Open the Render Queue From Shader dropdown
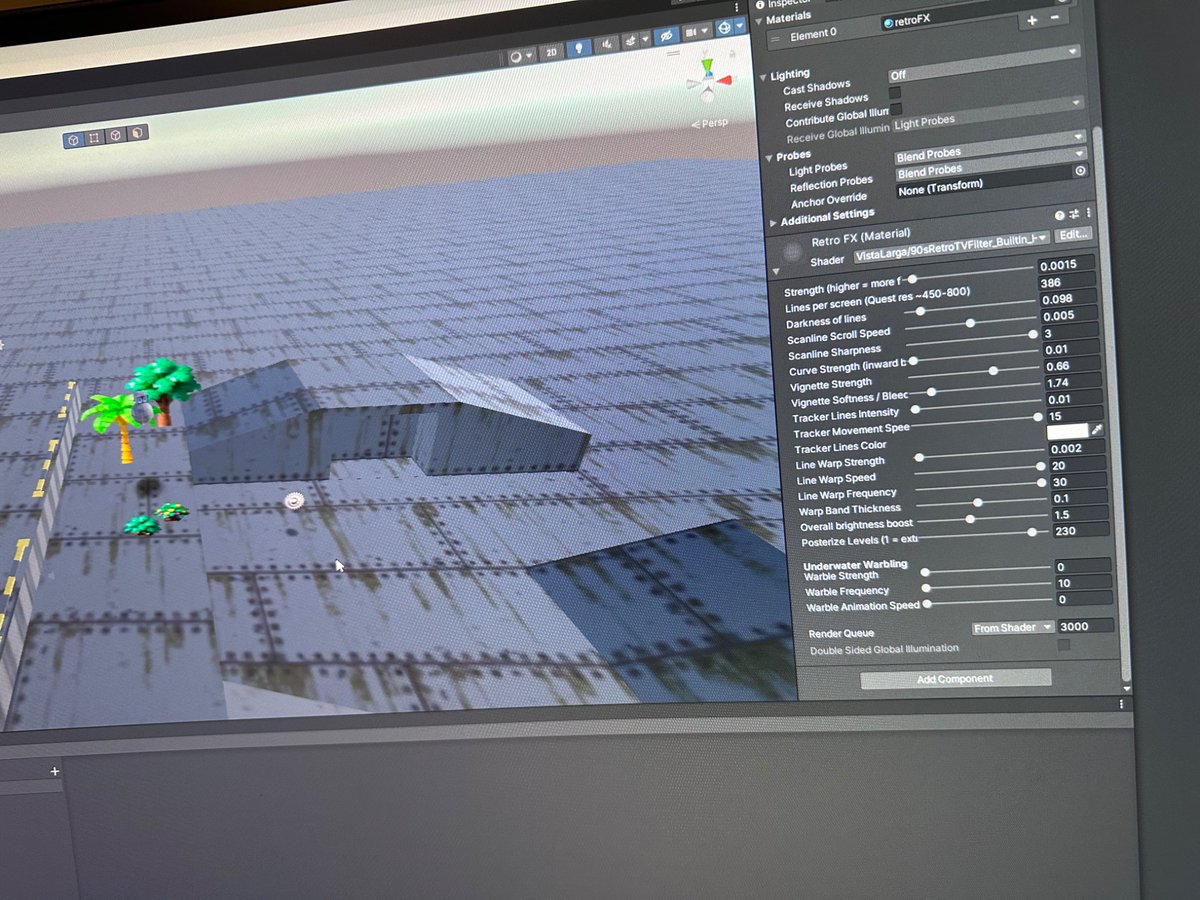The width and height of the screenshot is (1200, 900). 1013,627
